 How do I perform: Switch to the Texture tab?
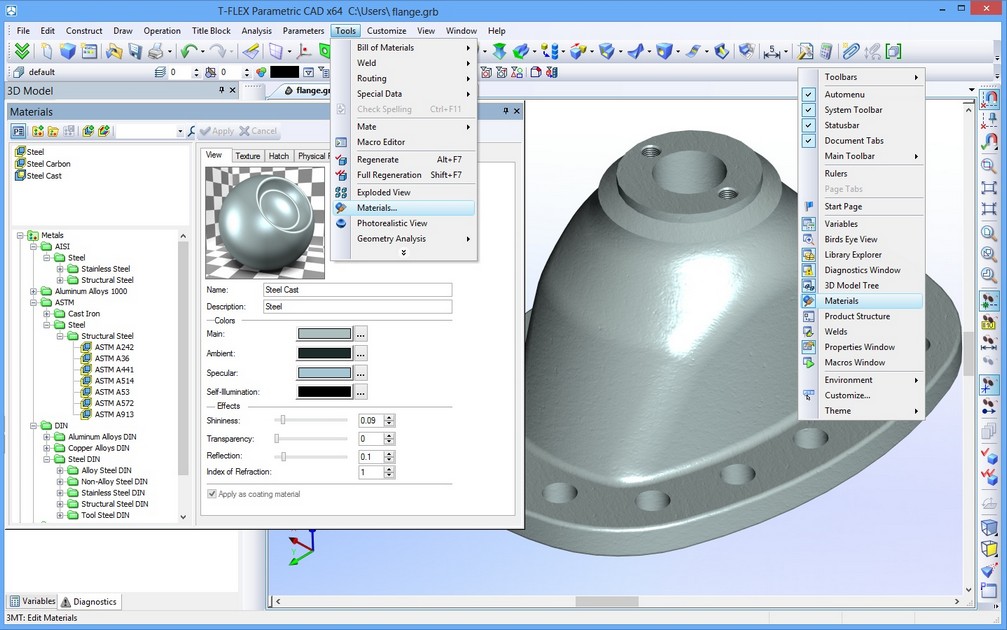[x=247, y=156]
